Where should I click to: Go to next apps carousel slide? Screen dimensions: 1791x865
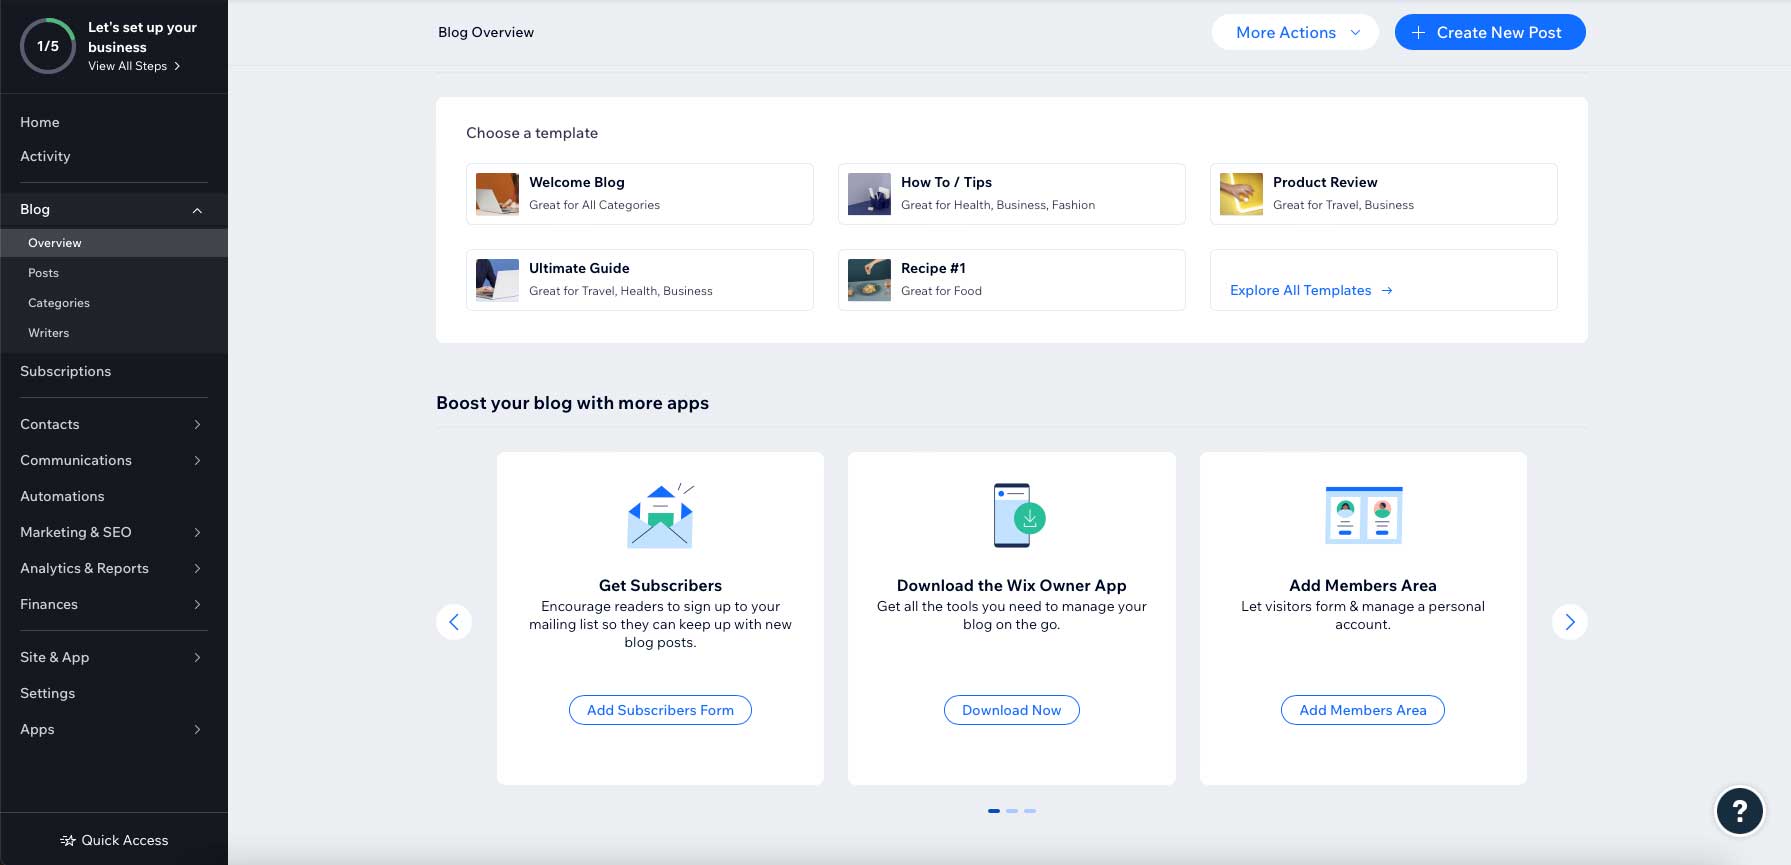[1569, 622]
